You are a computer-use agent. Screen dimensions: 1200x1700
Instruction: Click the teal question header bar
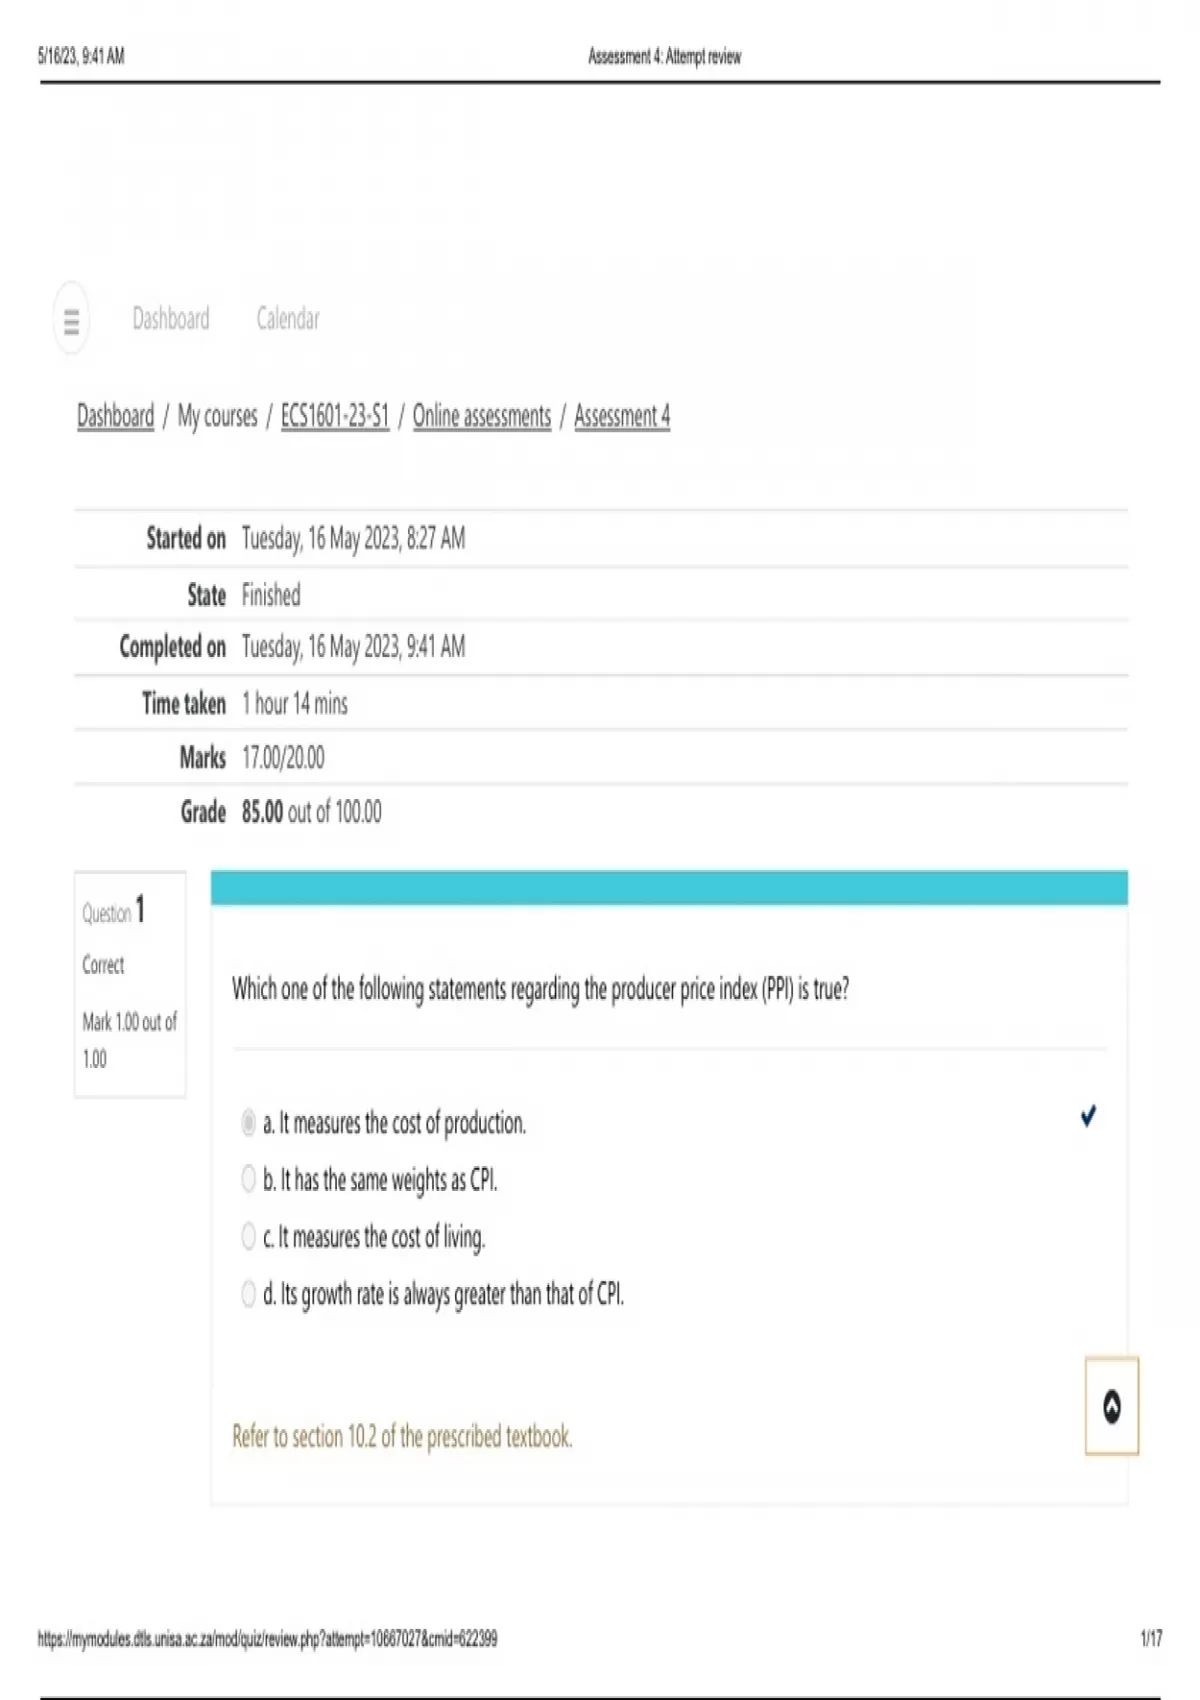coord(668,887)
